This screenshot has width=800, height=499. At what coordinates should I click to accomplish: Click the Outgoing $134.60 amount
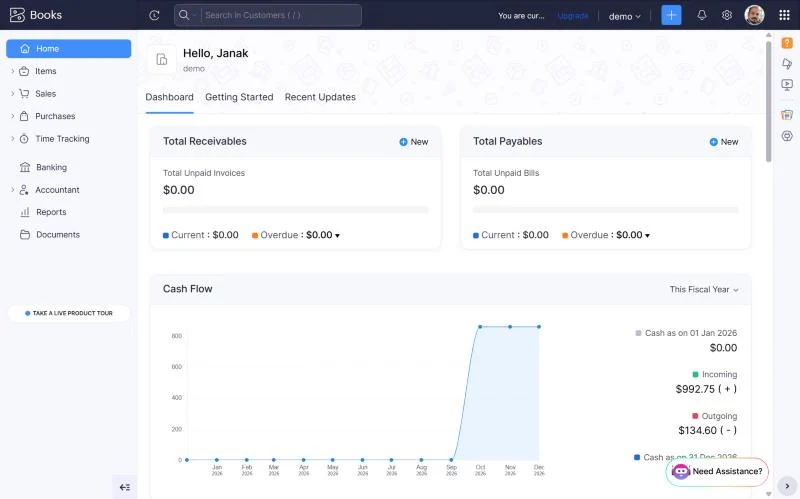(x=708, y=430)
